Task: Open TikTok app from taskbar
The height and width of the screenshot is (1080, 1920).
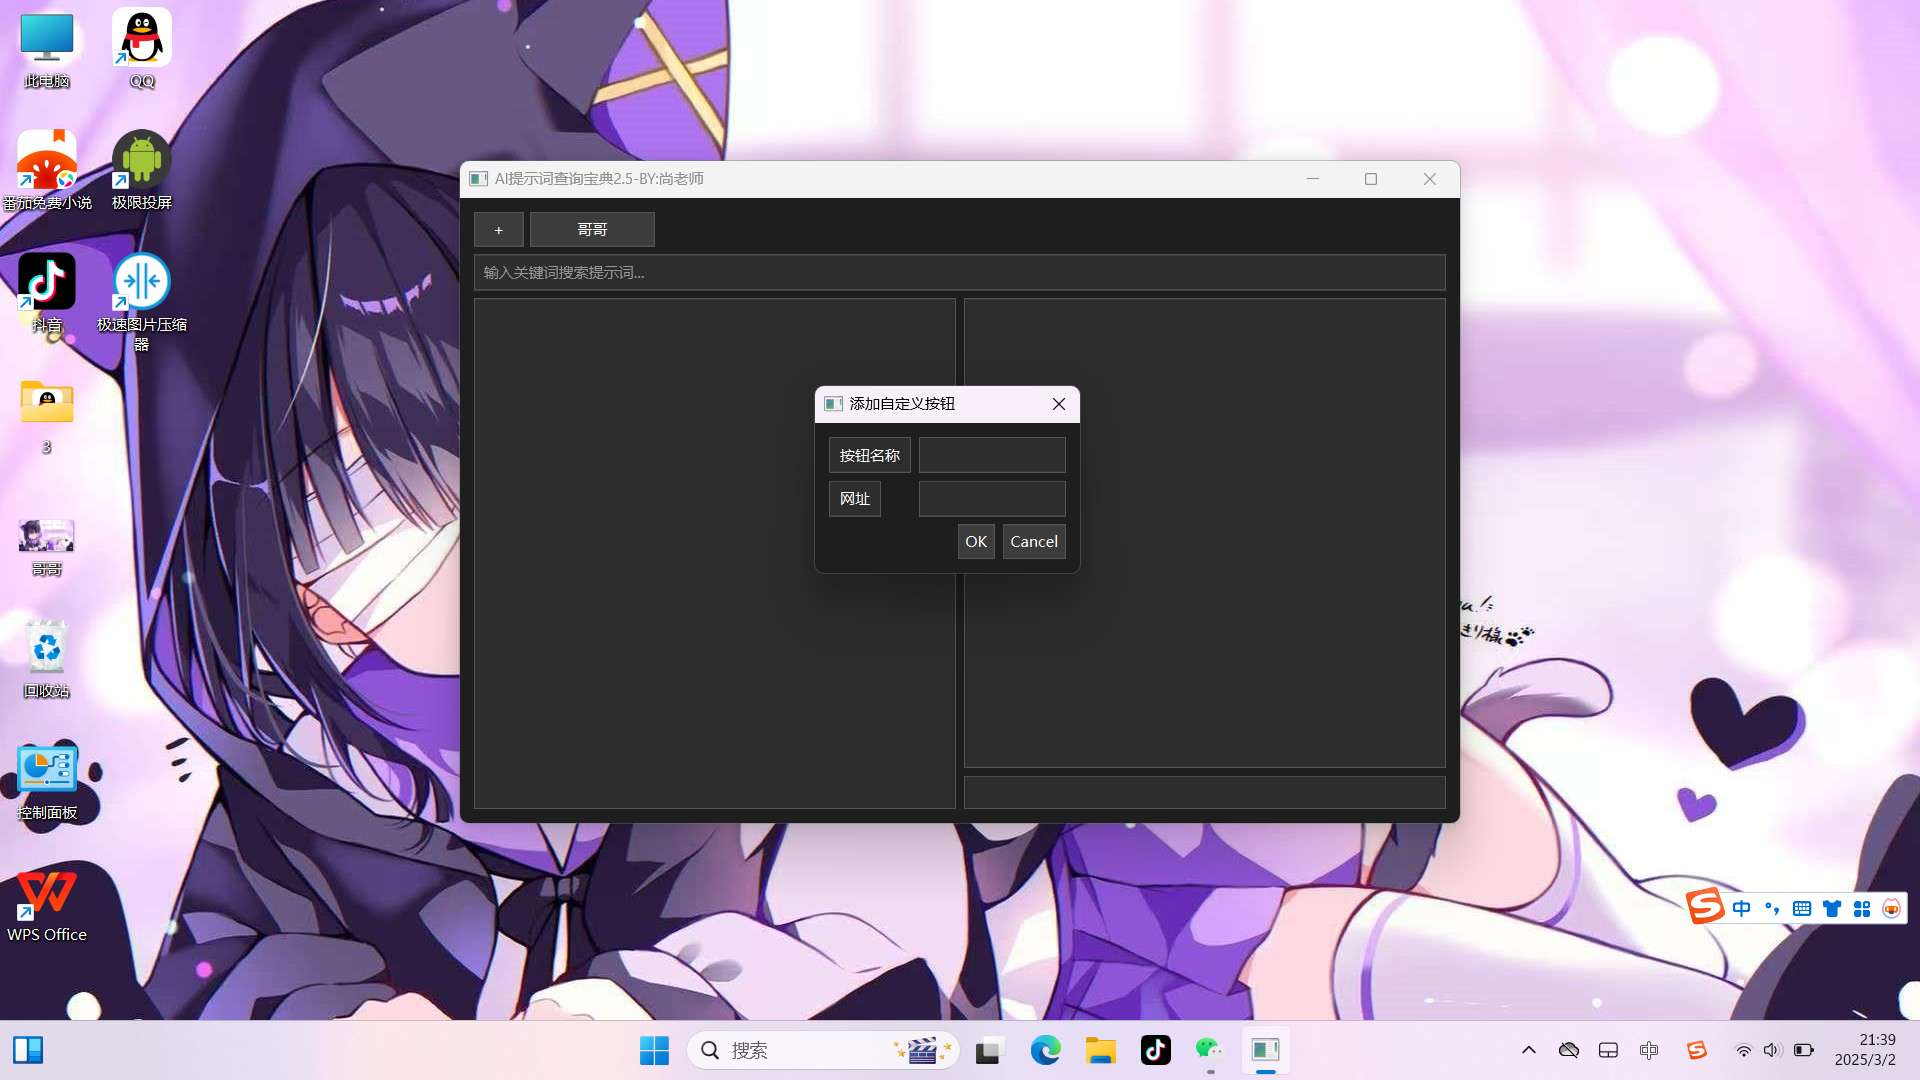Action: coord(1156,1050)
